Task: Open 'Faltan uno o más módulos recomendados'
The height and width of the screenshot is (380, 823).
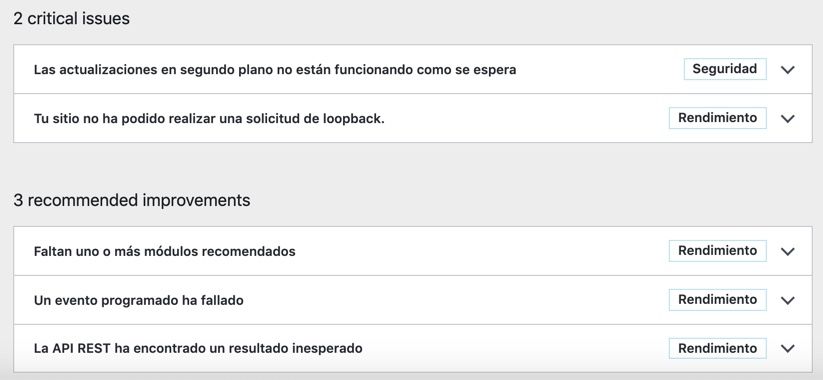Action: [x=164, y=251]
